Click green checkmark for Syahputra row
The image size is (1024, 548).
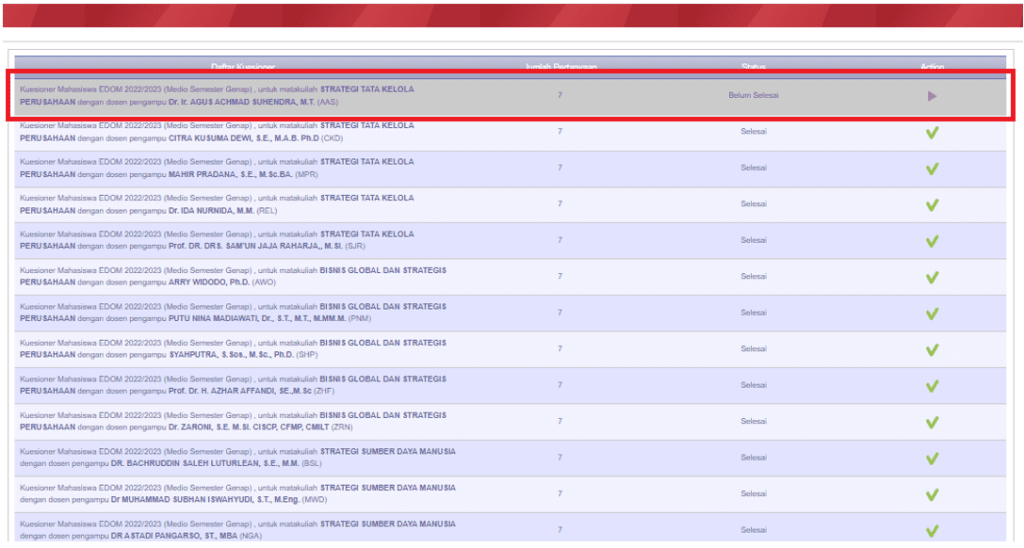[932, 350]
